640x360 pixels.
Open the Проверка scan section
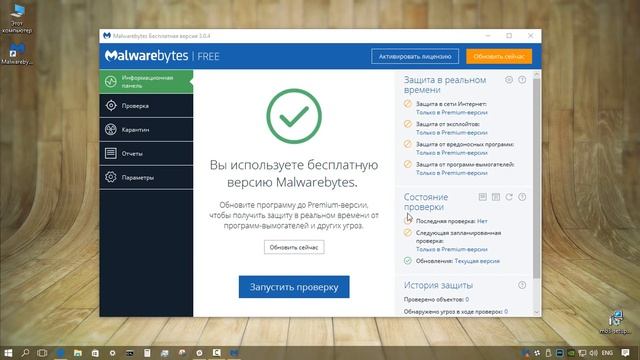[146, 106]
